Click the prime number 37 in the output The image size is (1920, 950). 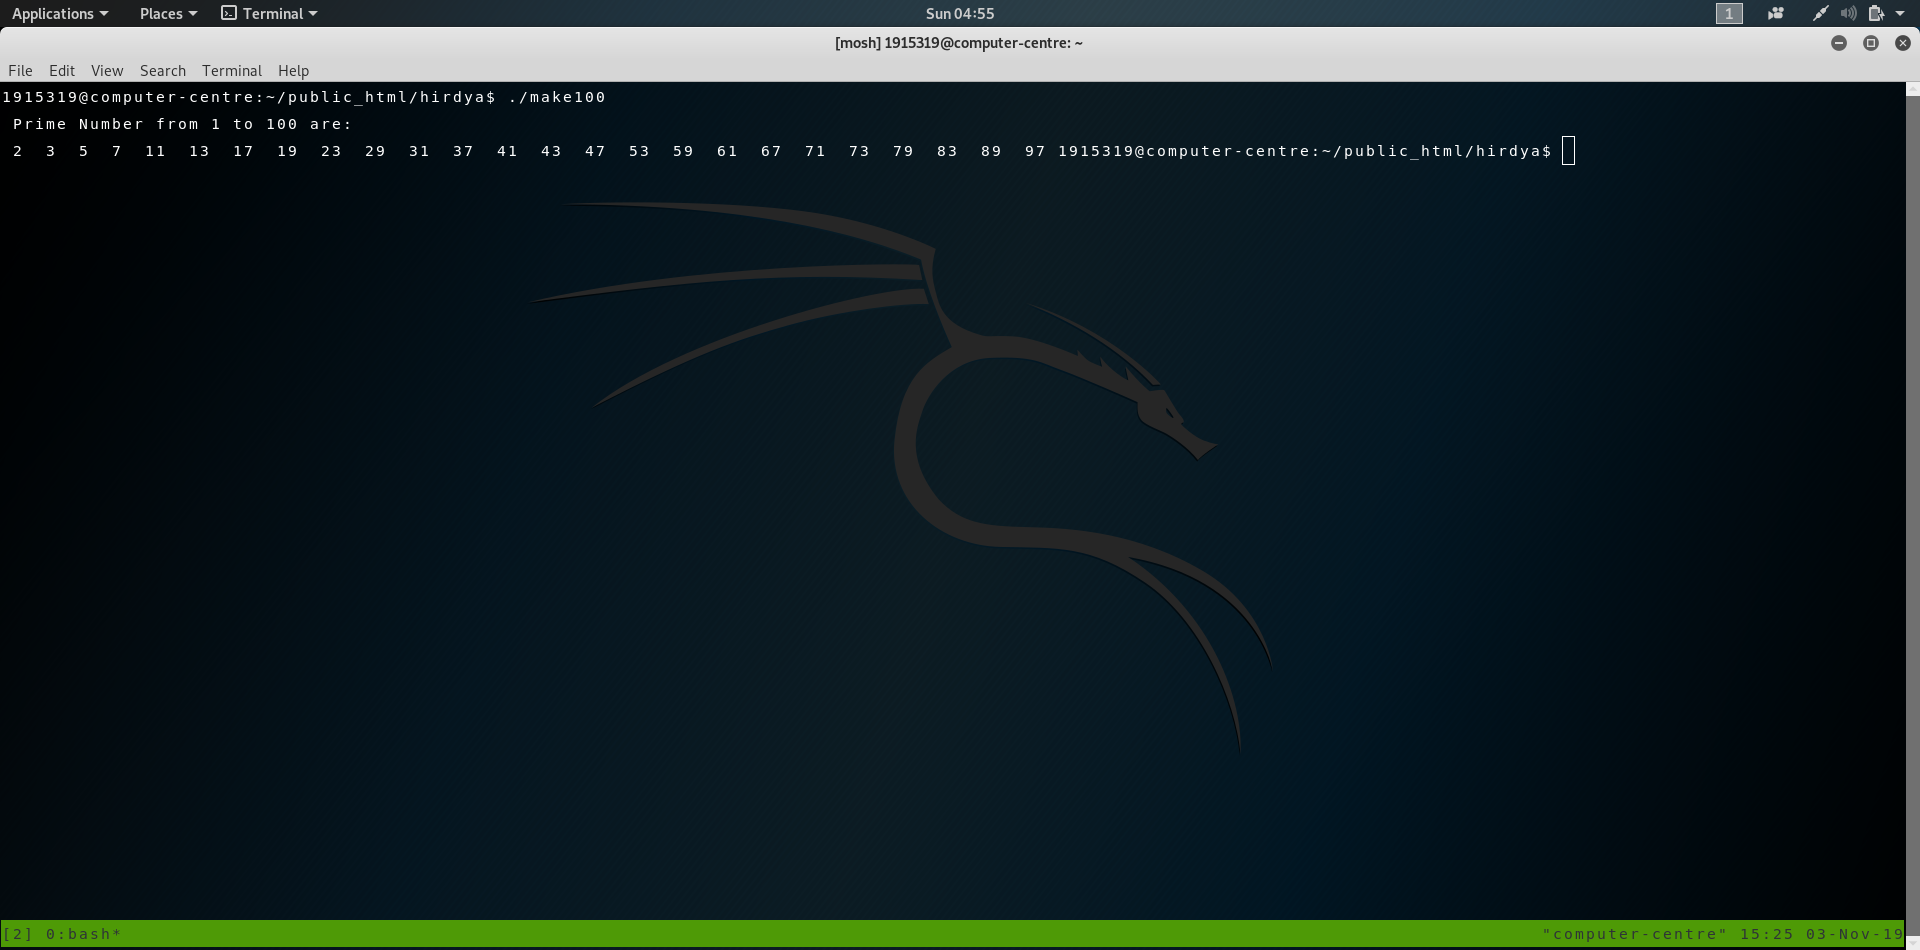click(x=463, y=151)
